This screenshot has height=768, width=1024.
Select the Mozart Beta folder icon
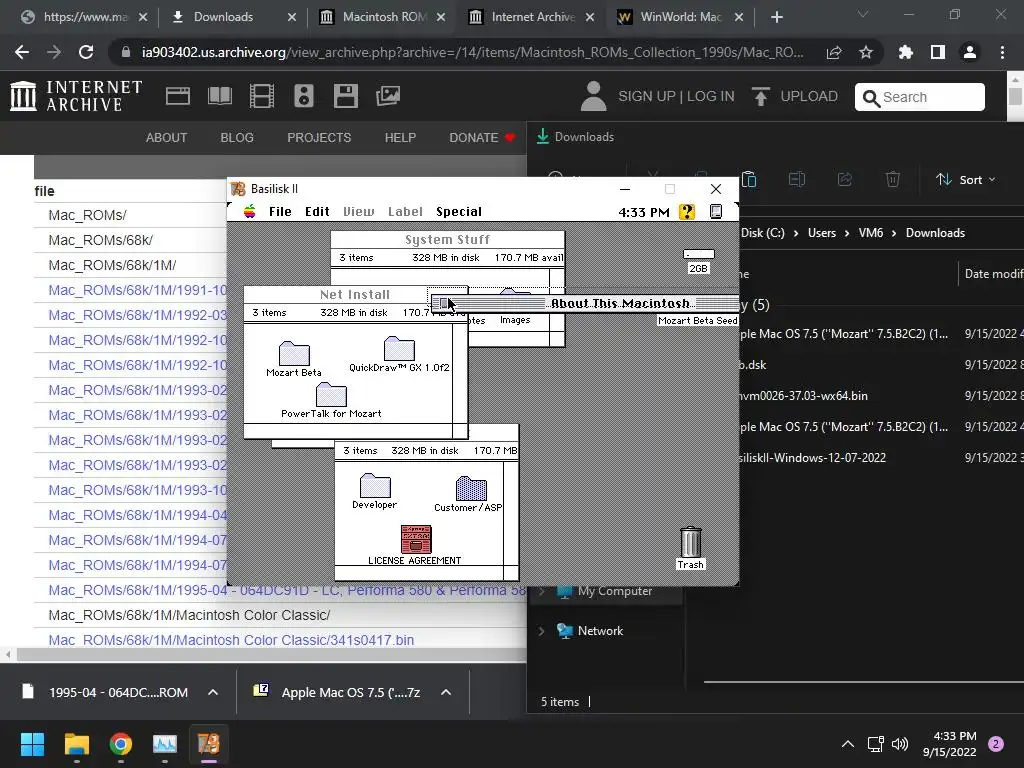294,353
